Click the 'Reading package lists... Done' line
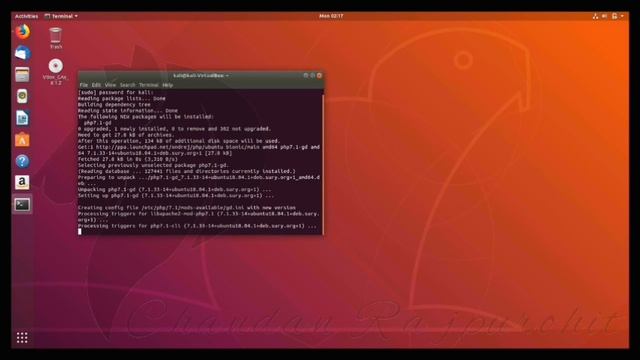This screenshot has width=640, height=360. [x=122, y=98]
